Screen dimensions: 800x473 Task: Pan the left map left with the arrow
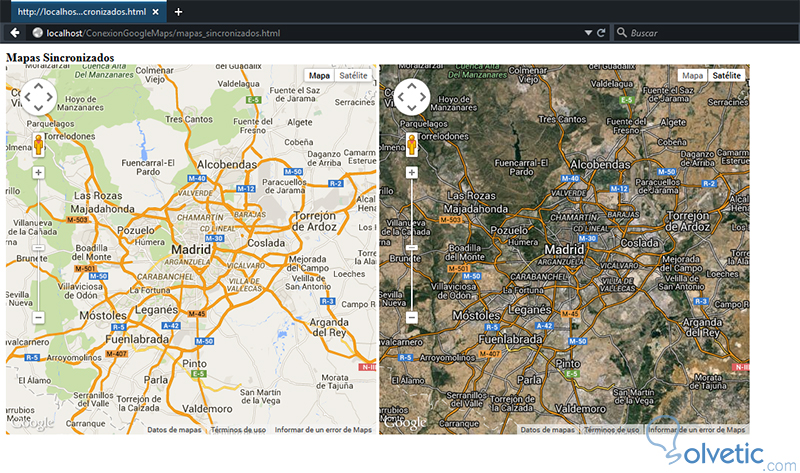(28, 97)
